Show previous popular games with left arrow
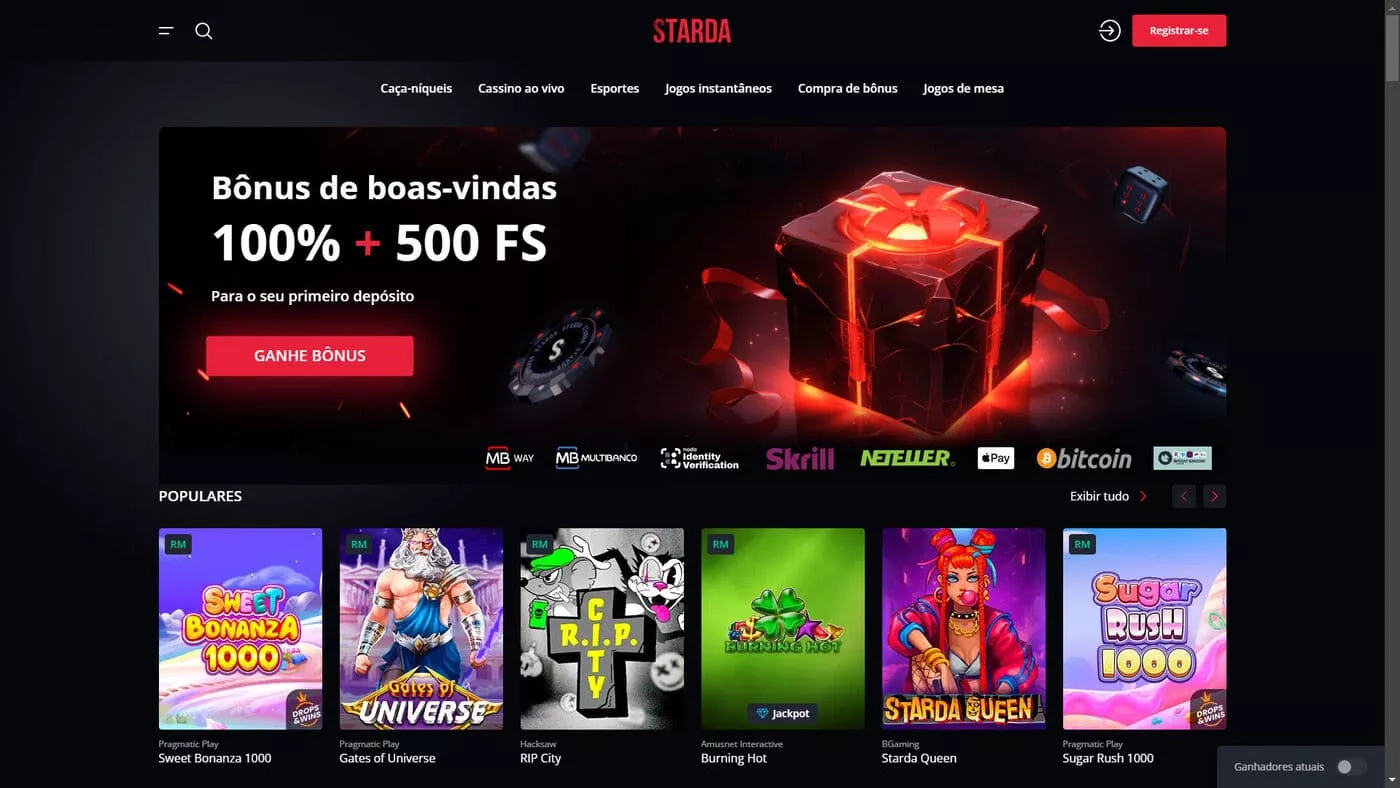Image resolution: width=1400 pixels, height=788 pixels. 1184,496
